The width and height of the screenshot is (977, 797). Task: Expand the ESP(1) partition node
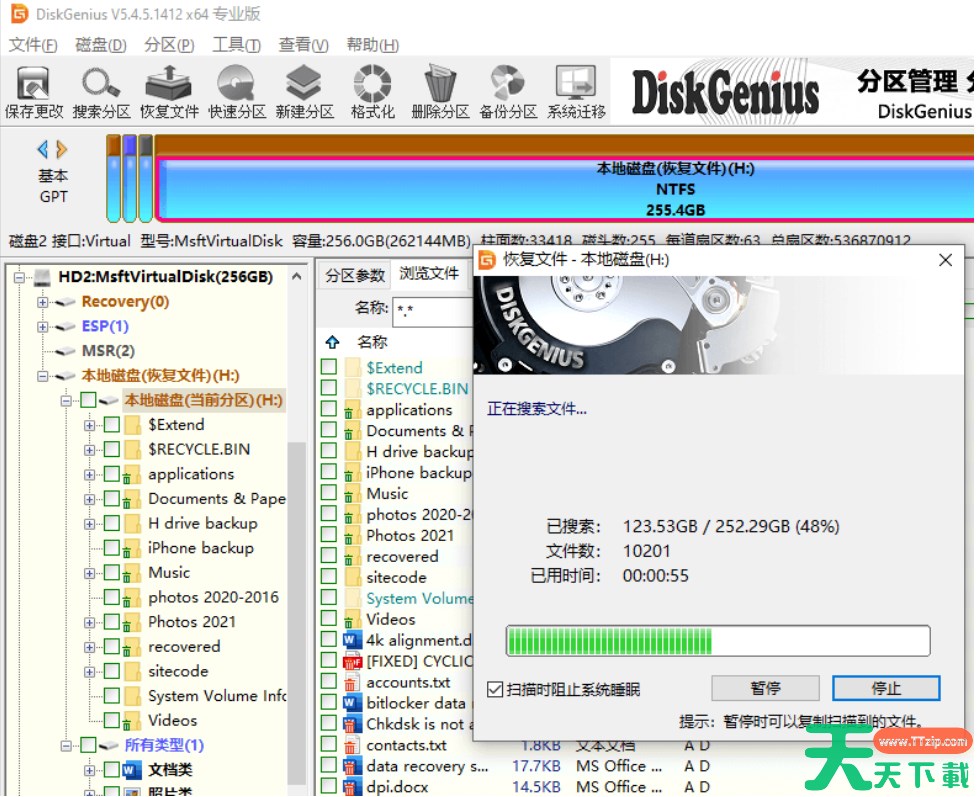(x=43, y=327)
